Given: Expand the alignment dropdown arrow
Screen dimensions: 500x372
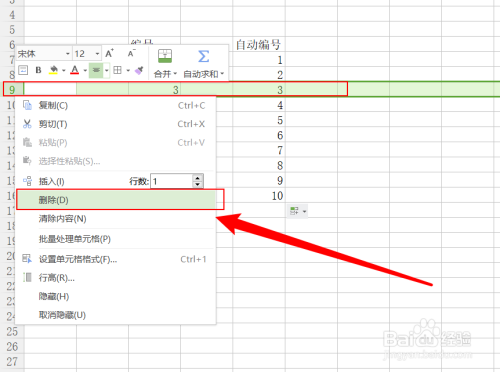Looking at the screenshot, I should [x=107, y=70].
